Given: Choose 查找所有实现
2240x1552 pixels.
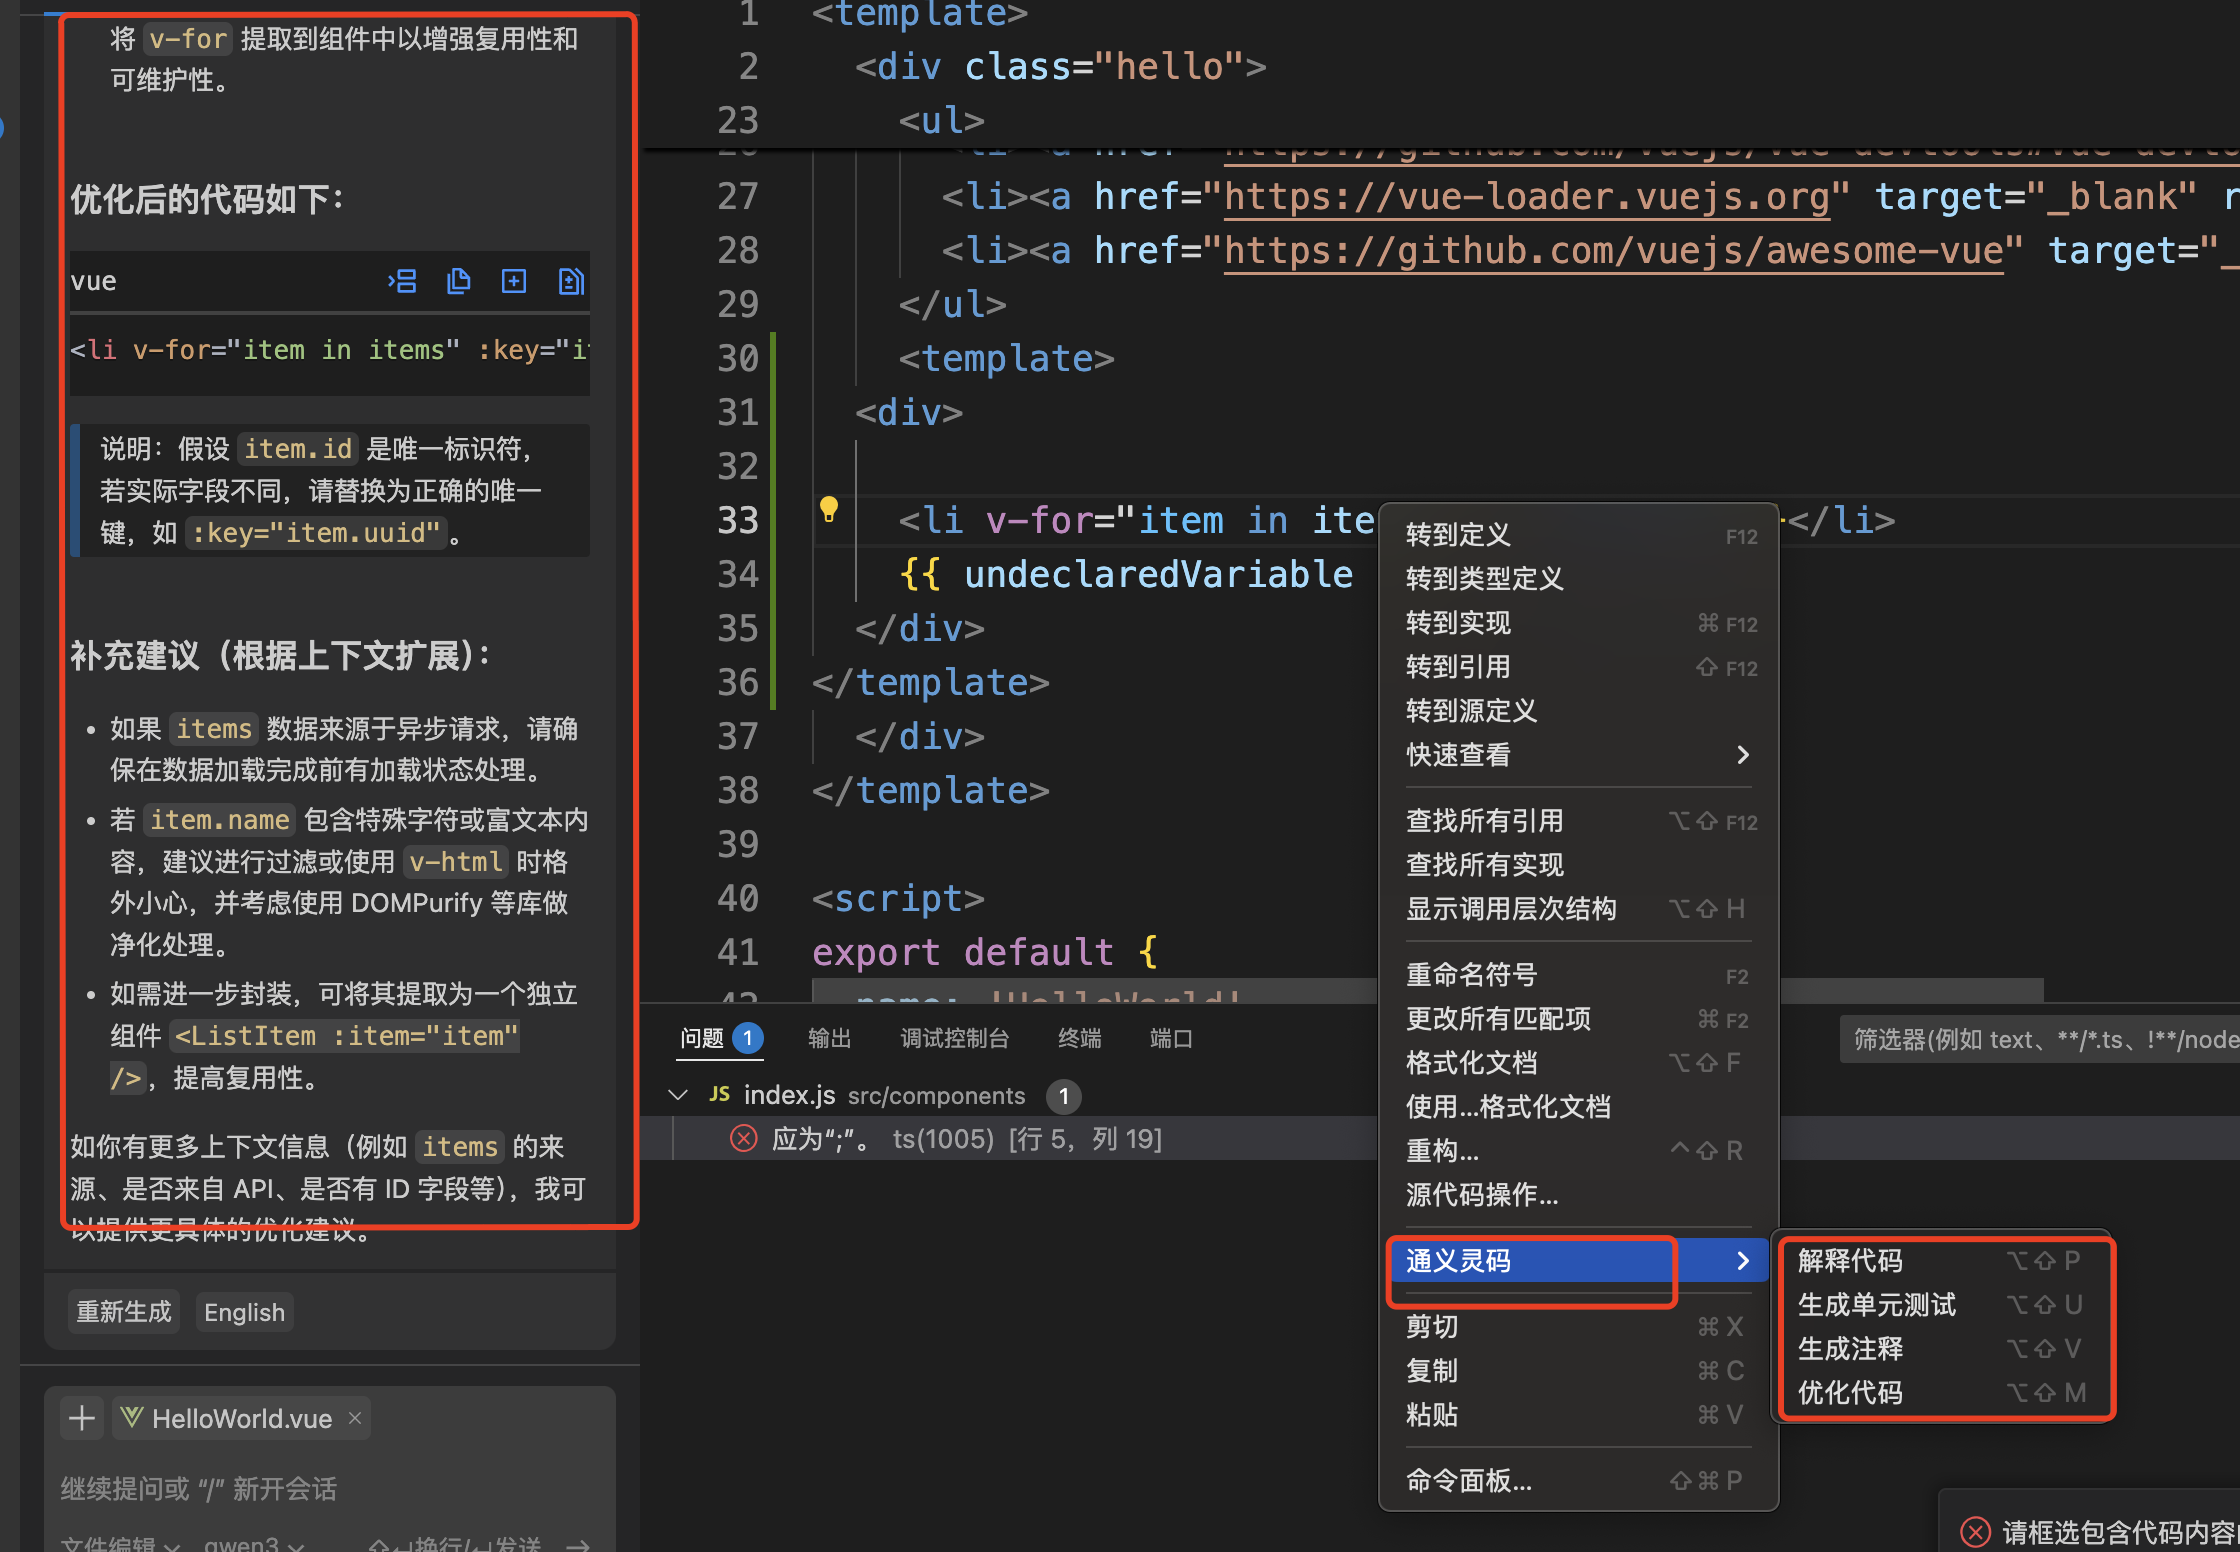Looking at the screenshot, I should click(1578, 865).
